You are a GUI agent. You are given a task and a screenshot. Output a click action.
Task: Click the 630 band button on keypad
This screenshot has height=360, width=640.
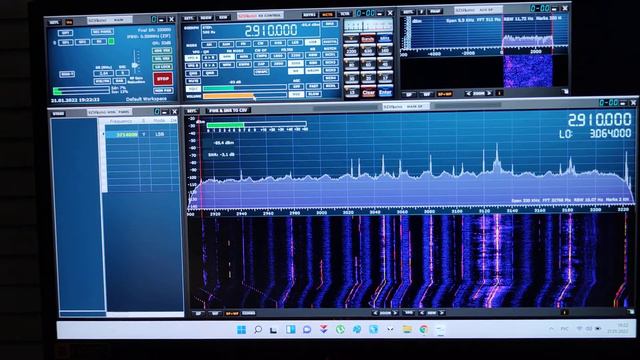[368, 50]
